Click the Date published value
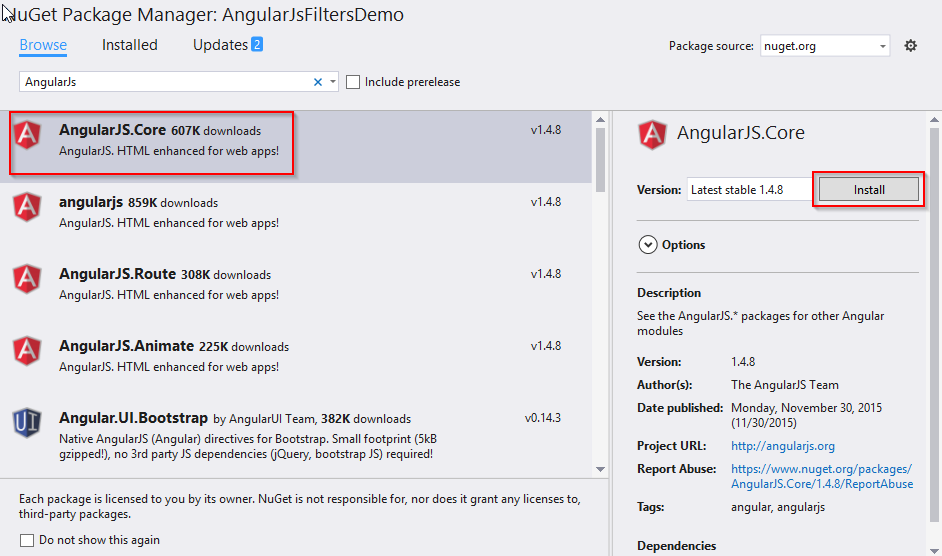Image resolution: width=942 pixels, height=556 pixels. click(806, 415)
